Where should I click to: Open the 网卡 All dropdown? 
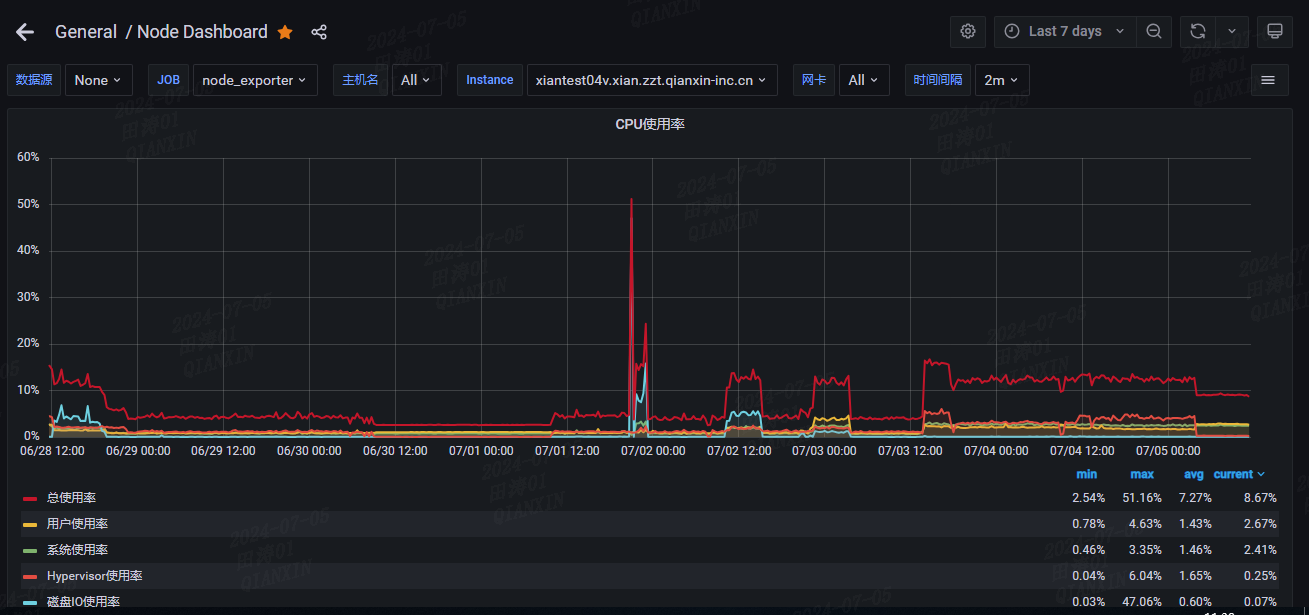pyautogui.click(x=864, y=80)
